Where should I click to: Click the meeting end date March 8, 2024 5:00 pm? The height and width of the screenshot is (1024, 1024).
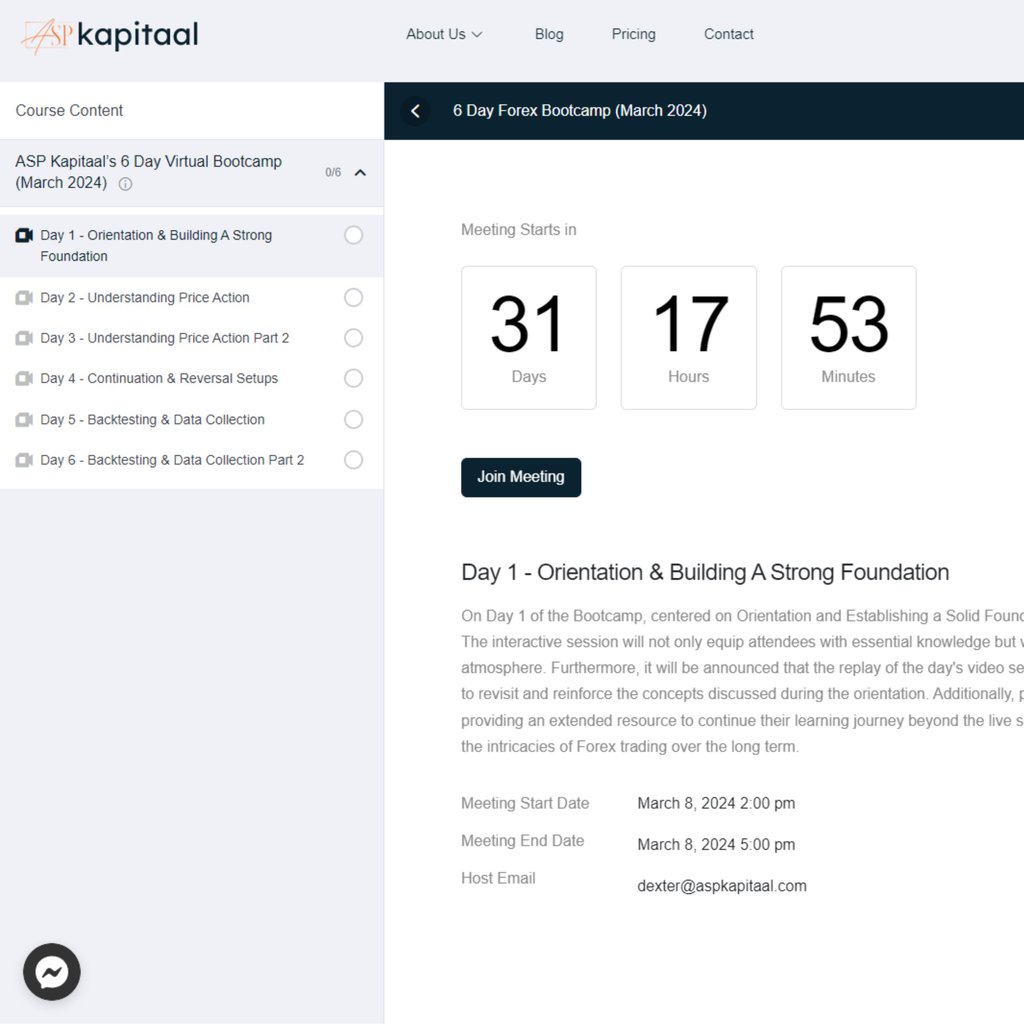[x=716, y=844]
